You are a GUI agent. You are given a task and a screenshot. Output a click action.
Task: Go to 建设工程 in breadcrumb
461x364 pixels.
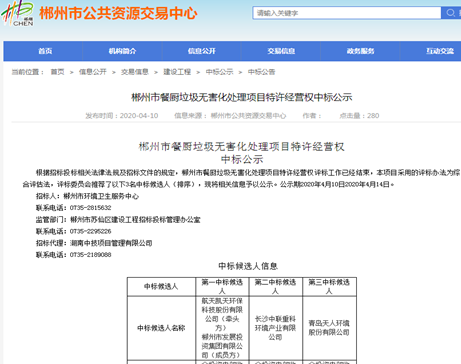[x=177, y=72]
